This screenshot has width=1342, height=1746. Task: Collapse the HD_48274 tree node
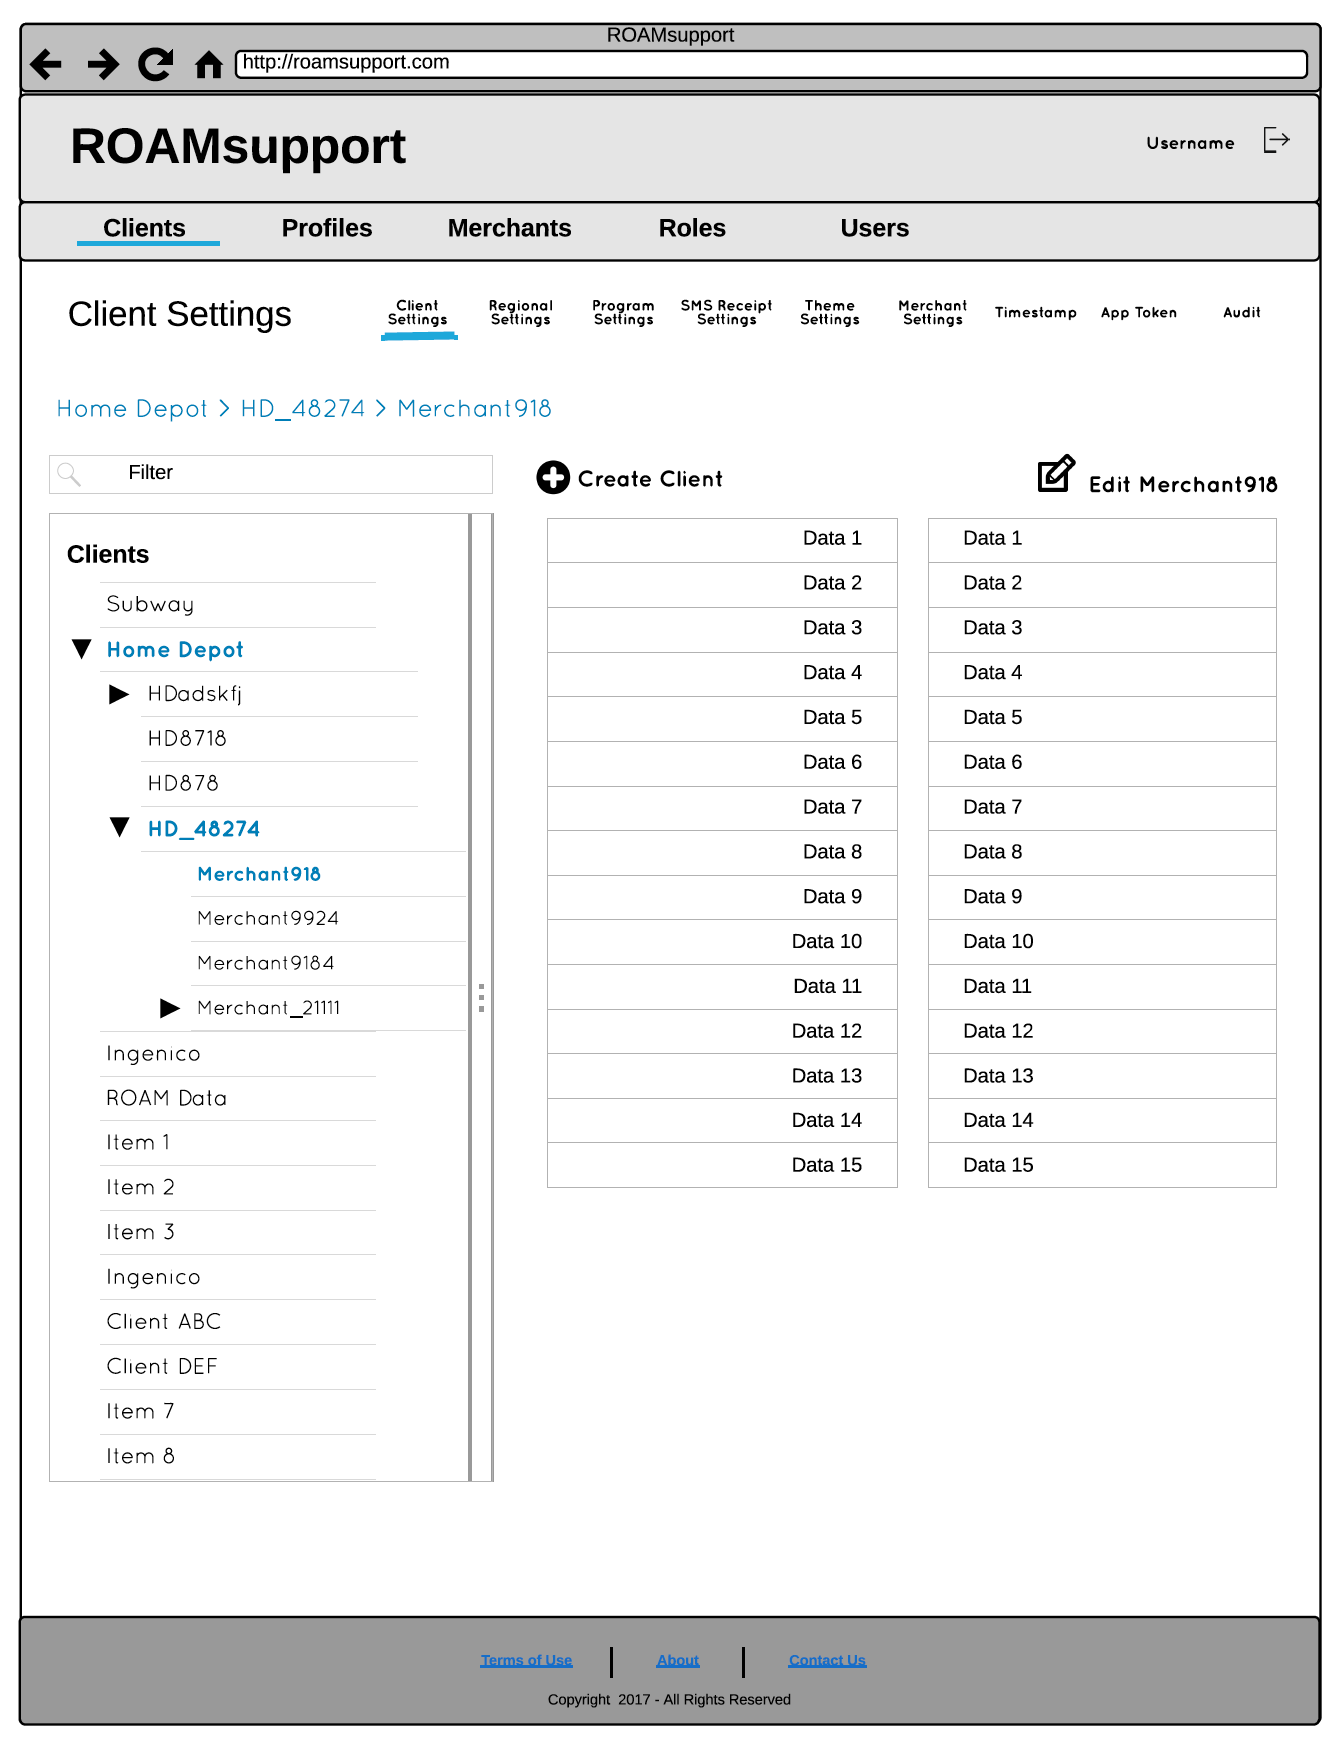click(x=120, y=827)
